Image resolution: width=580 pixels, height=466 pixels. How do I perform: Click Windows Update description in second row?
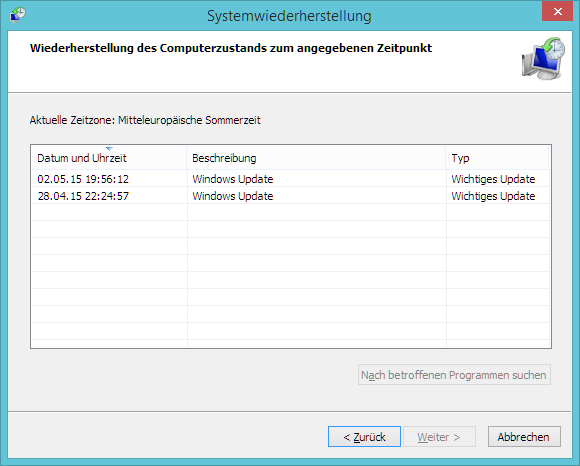click(233, 196)
